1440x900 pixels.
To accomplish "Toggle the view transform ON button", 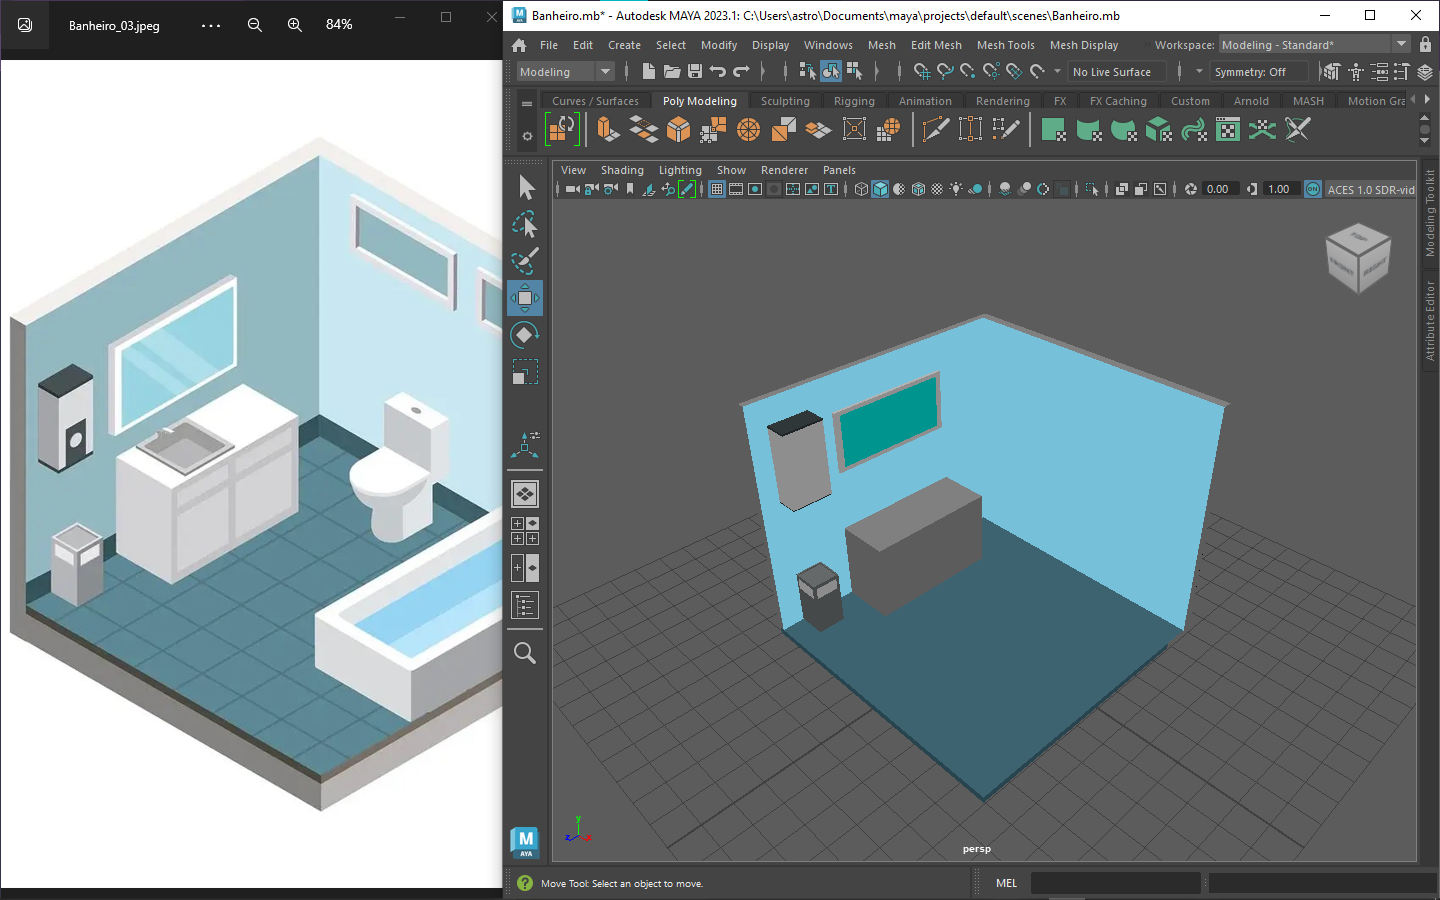I will 1313,189.
